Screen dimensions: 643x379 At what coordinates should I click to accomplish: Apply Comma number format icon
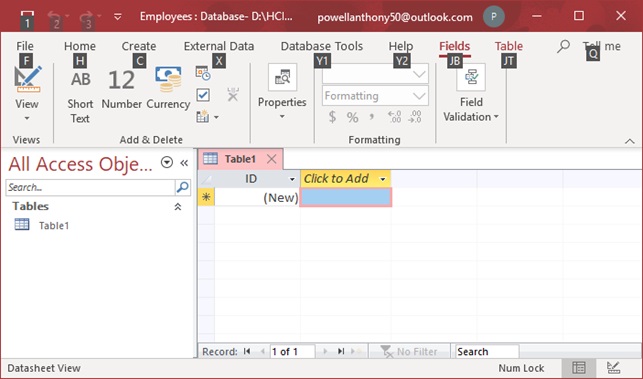coord(372,117)
